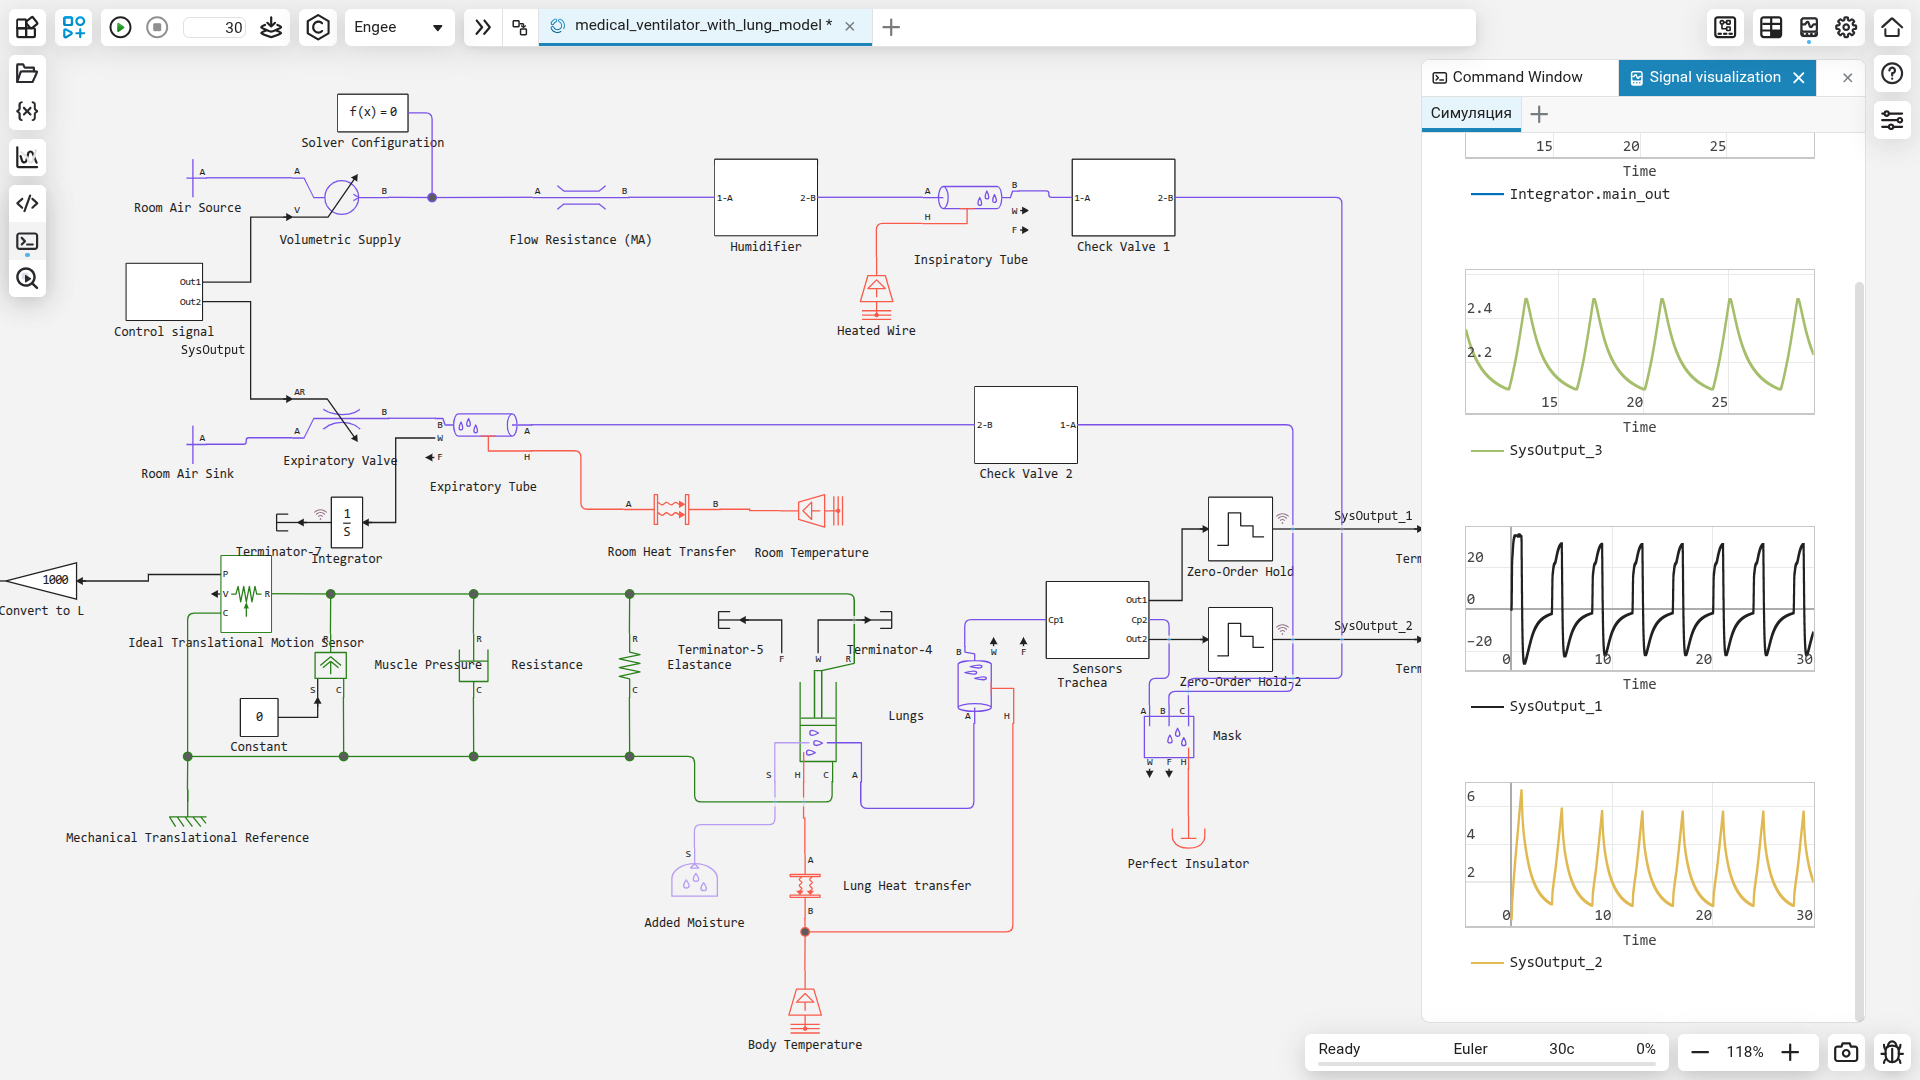Zoom out the canvas with minus
The image size is (1920, 1080).
[1700, 1052]
